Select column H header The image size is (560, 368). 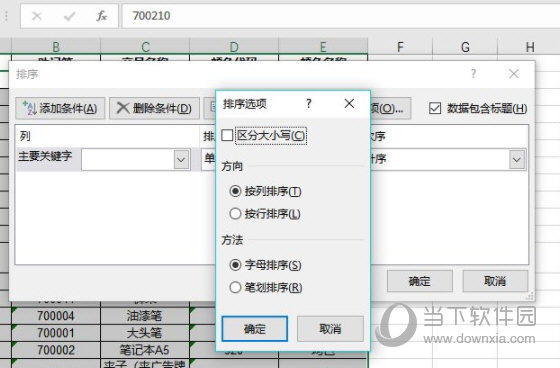(530, 46)
